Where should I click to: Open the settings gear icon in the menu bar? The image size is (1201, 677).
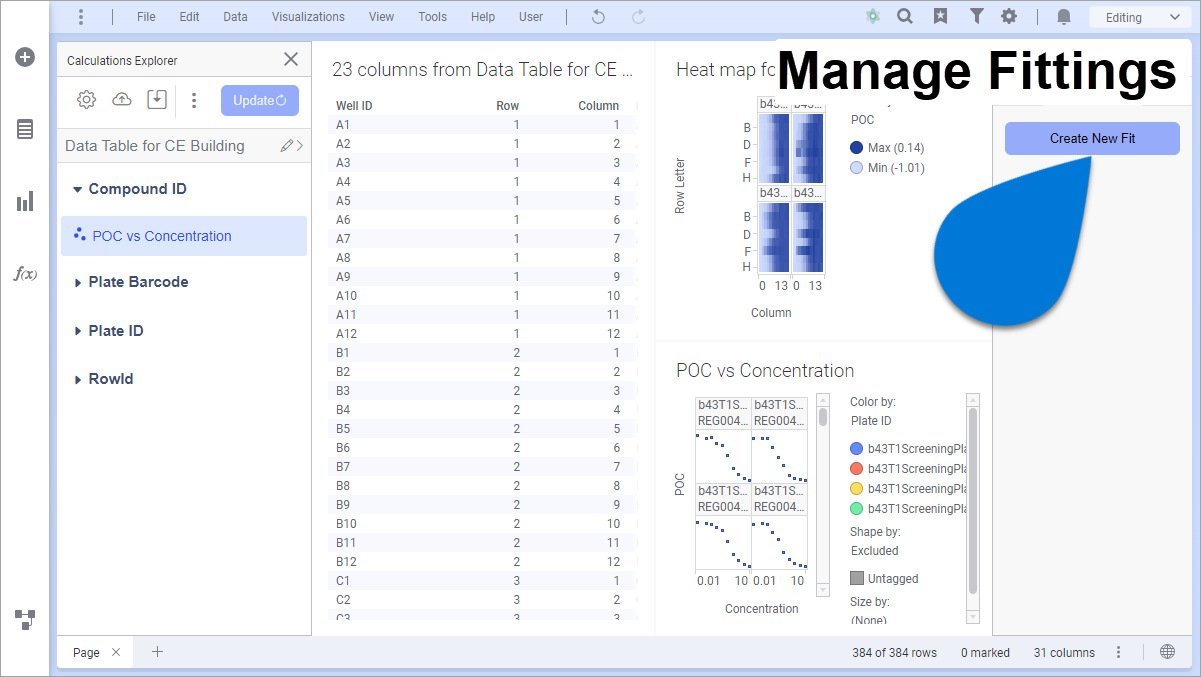click(x=1009, y=17)
